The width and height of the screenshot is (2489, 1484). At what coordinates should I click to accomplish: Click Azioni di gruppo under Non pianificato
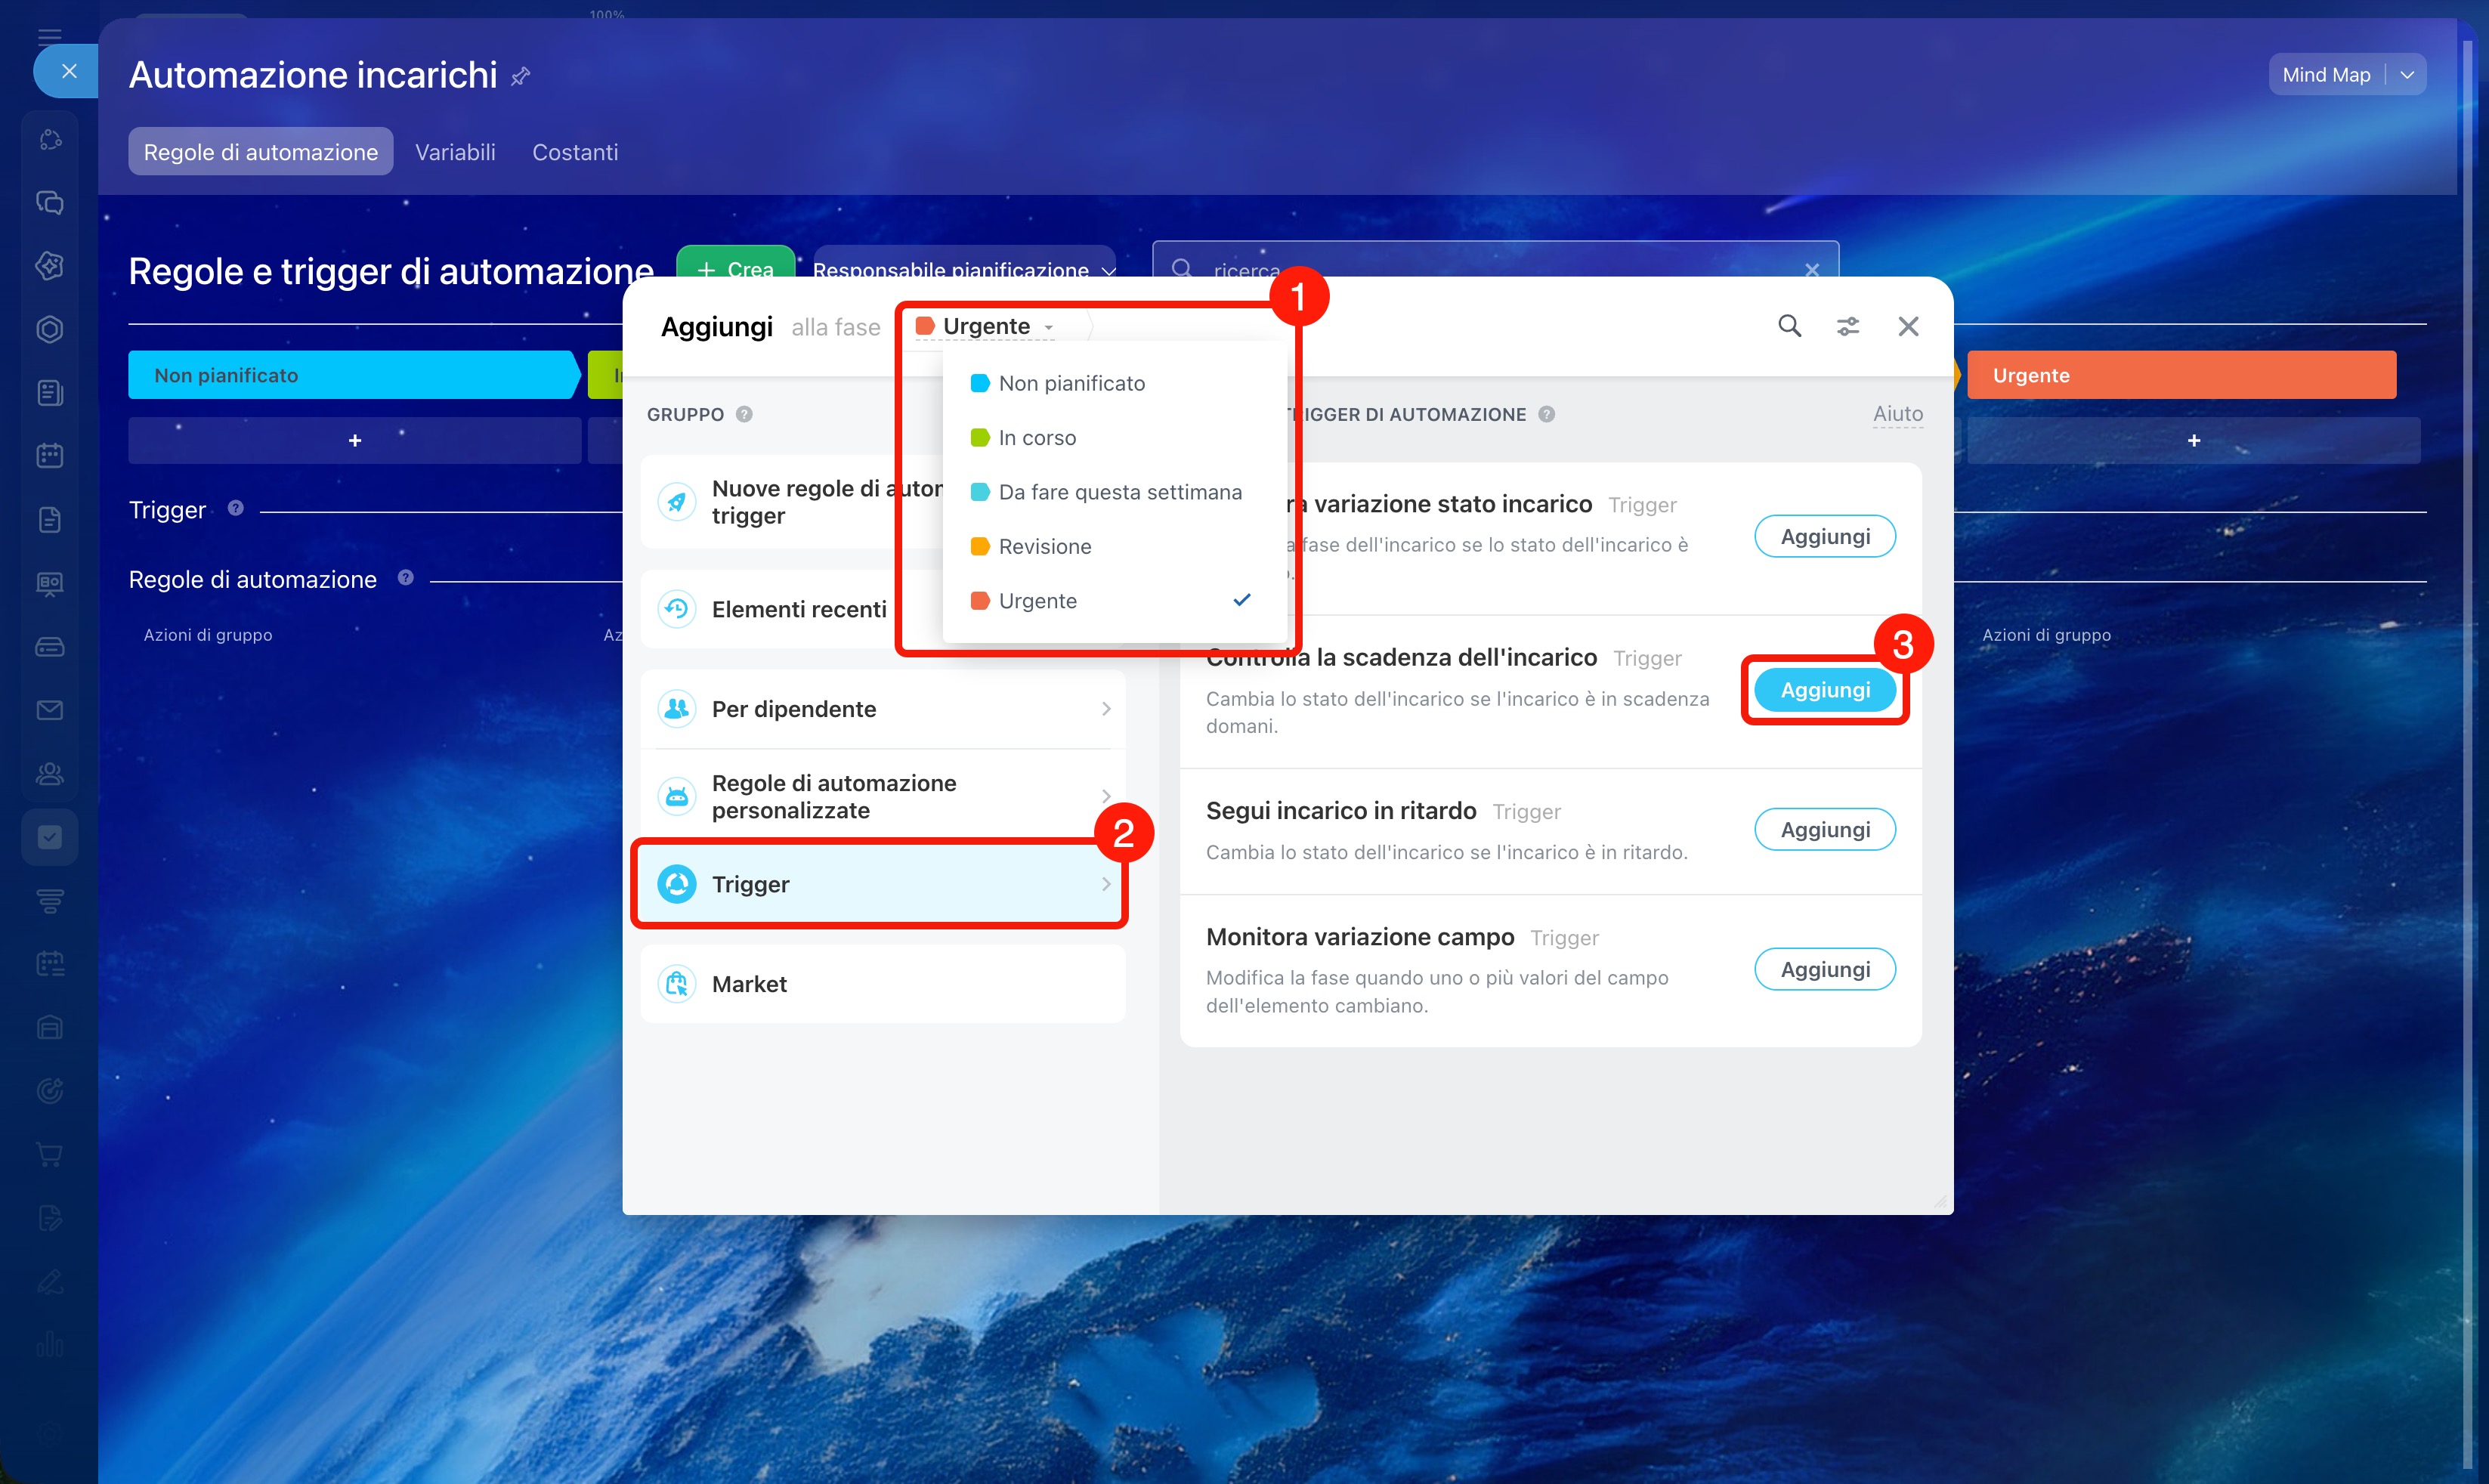tap(208, 635)
